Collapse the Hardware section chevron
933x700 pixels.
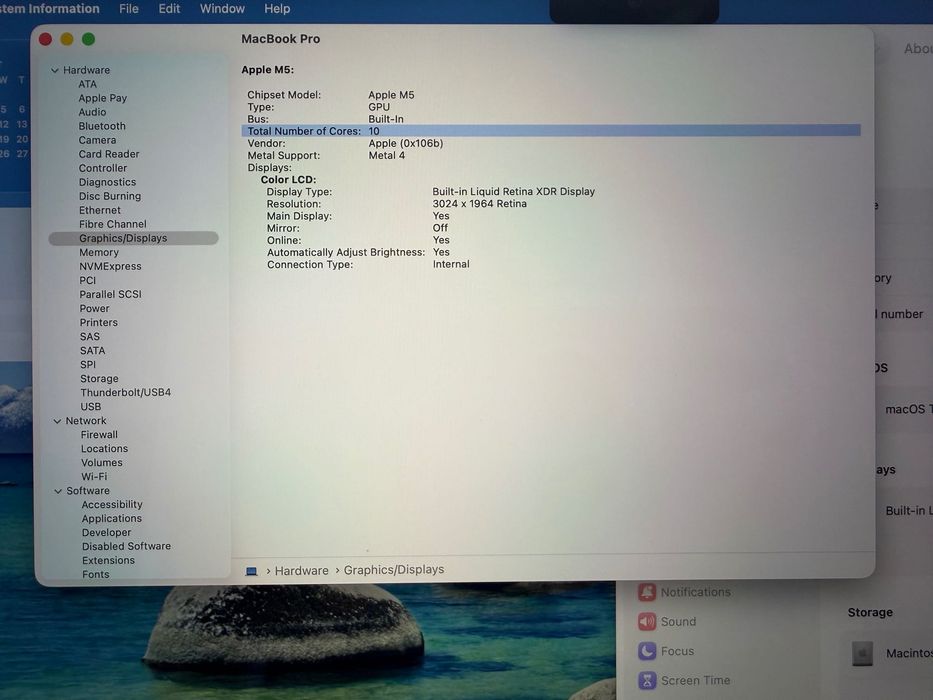(x=55, y=70)
